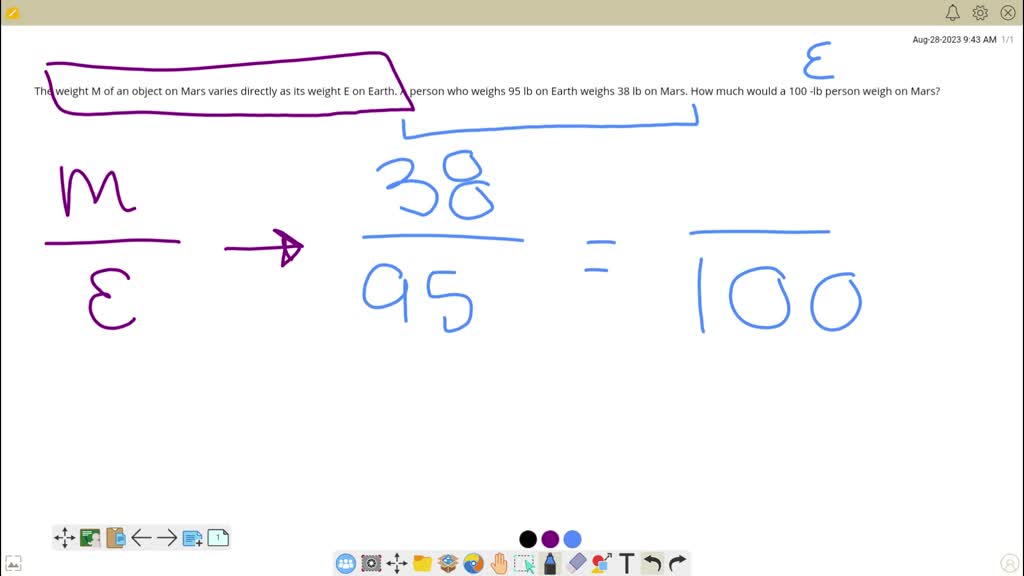This screenshot has width=1024, height=576.
Task: Go to the previous page with left arrow
Action: coord(141,538)
